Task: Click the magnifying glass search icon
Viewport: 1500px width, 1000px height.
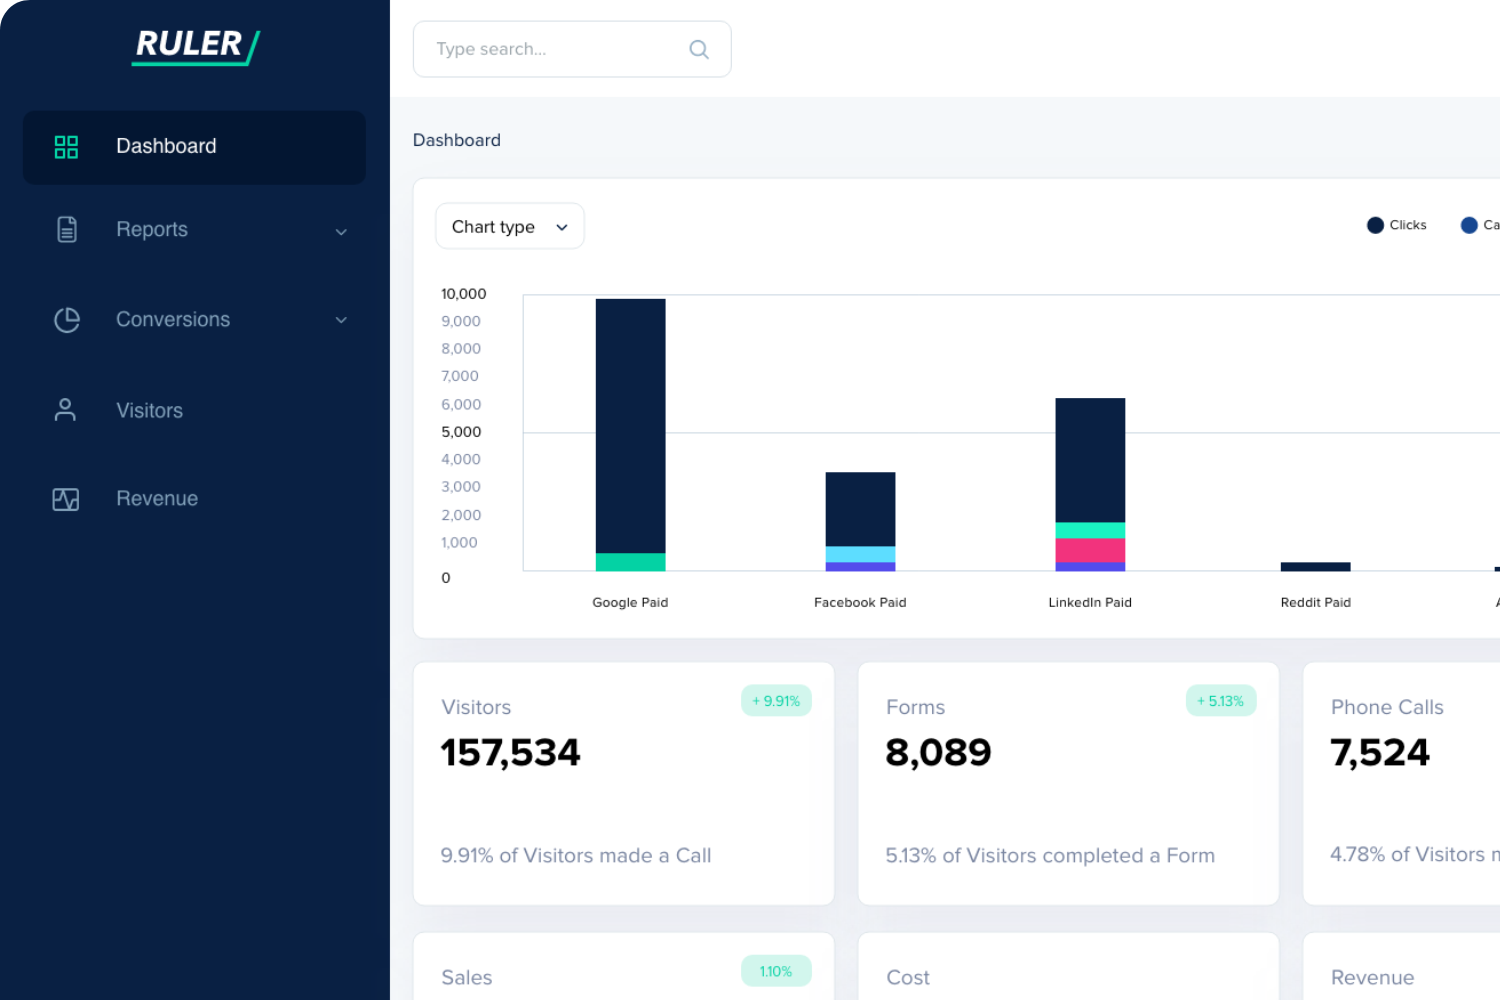Action: pyautogui.click(x=699, y=49)
